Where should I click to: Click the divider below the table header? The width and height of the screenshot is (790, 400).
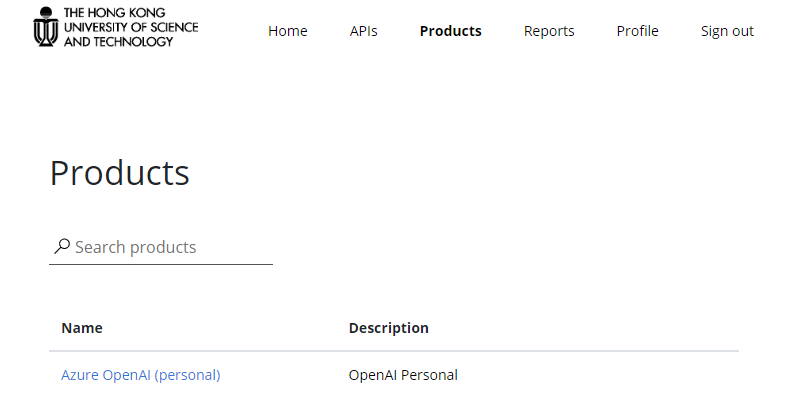[x=394, y=351]
